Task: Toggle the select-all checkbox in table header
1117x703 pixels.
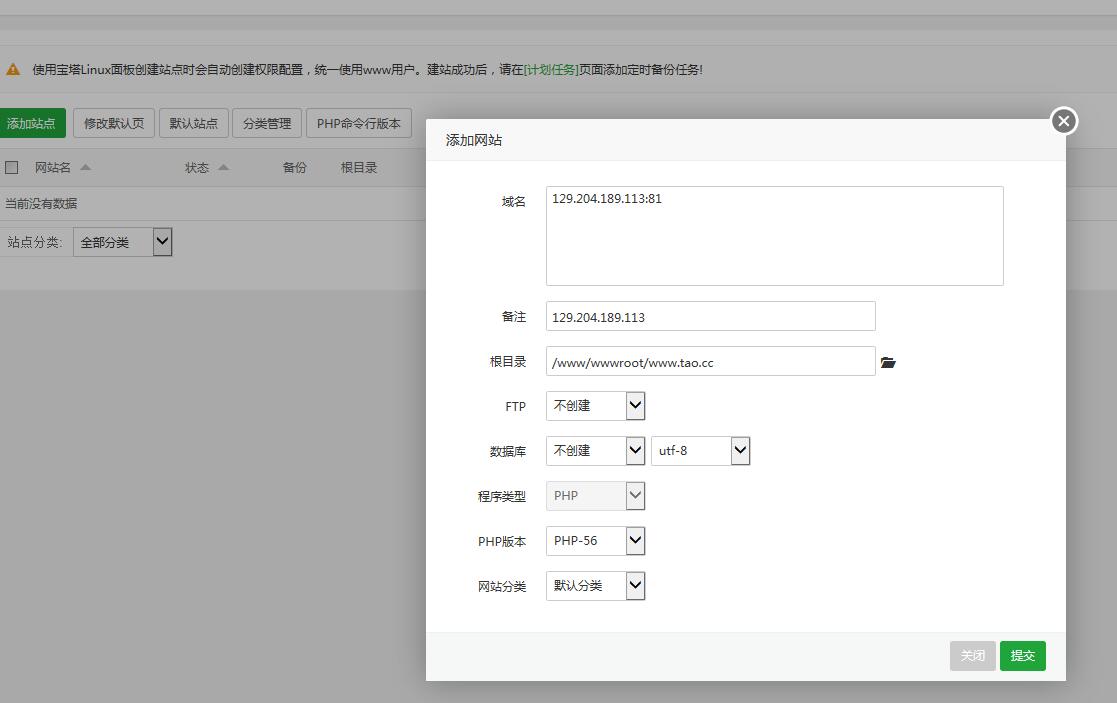Action: pos(12,167)
